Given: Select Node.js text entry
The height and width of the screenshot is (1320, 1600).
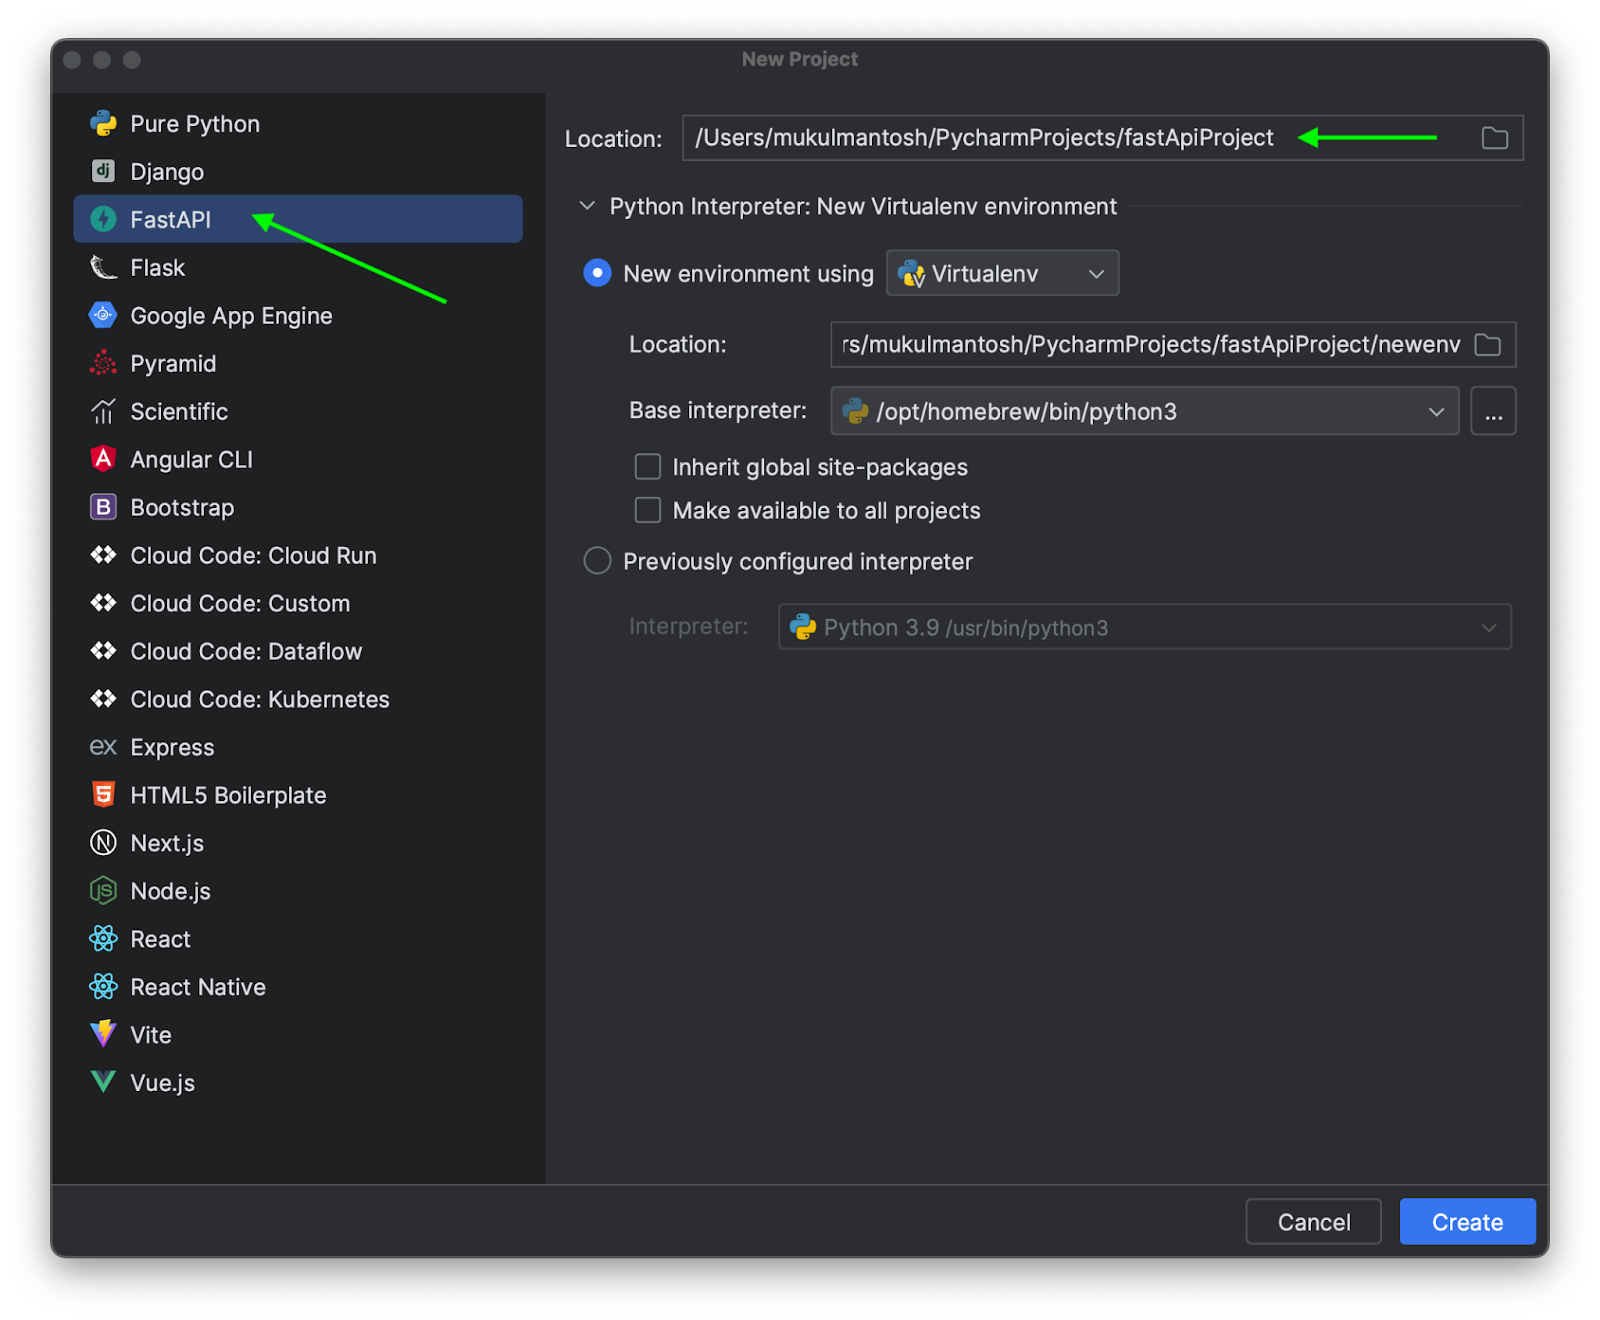Looking at the screenshot, I should tap(170, 892).
